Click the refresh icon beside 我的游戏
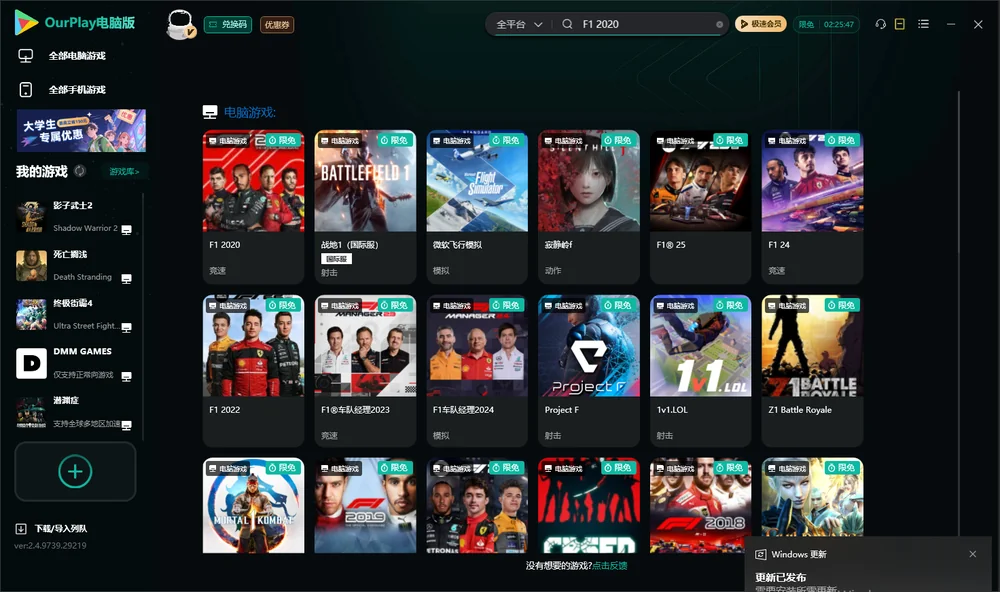Viewport: 1000px width, 592px height. point(80,171)
